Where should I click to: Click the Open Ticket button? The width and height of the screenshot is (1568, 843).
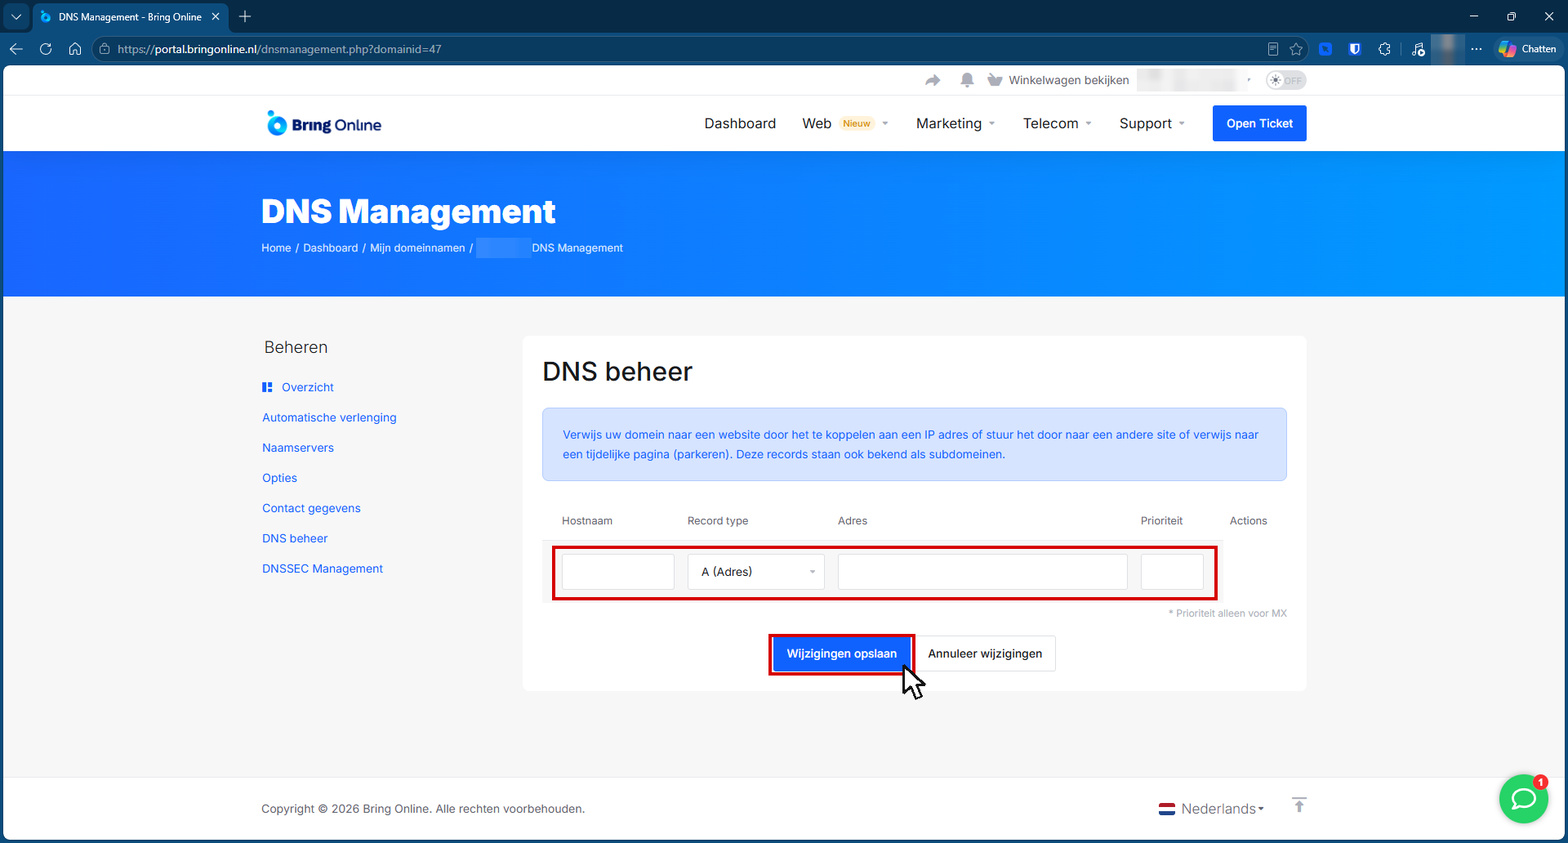point(1259,123)
